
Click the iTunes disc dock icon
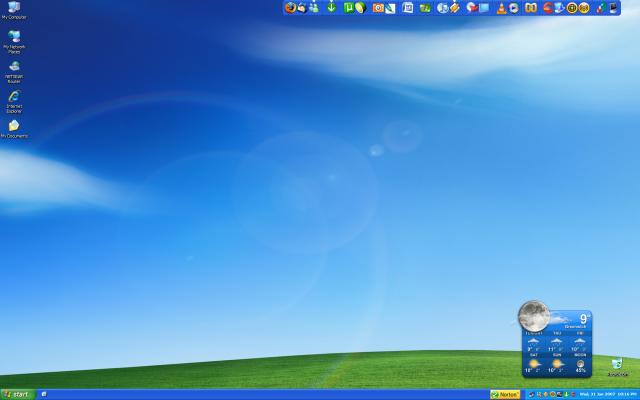pyautogui.click(x=442, y=8)
